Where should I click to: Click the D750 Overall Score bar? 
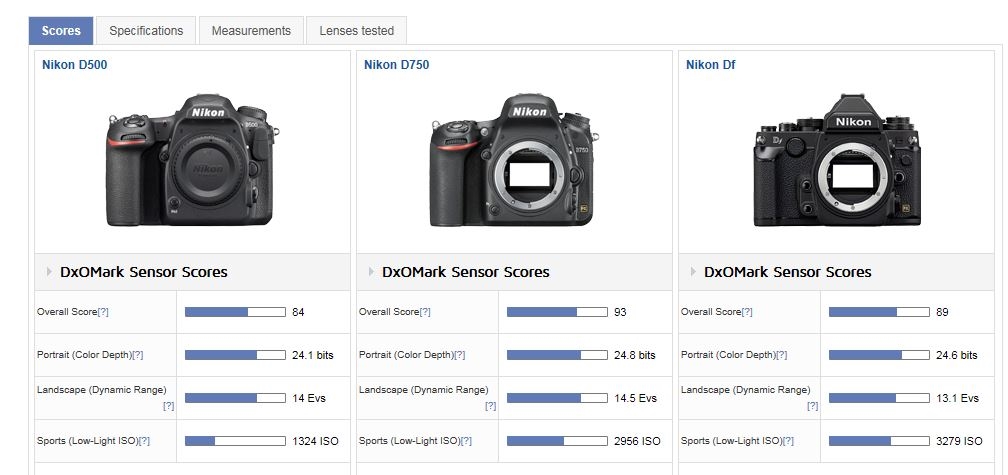556,312
